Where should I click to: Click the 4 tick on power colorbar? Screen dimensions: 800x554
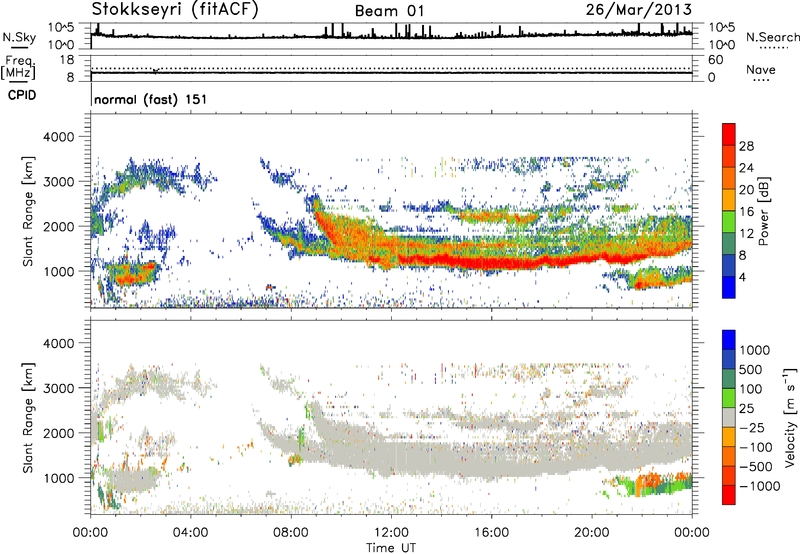(742, 277)
